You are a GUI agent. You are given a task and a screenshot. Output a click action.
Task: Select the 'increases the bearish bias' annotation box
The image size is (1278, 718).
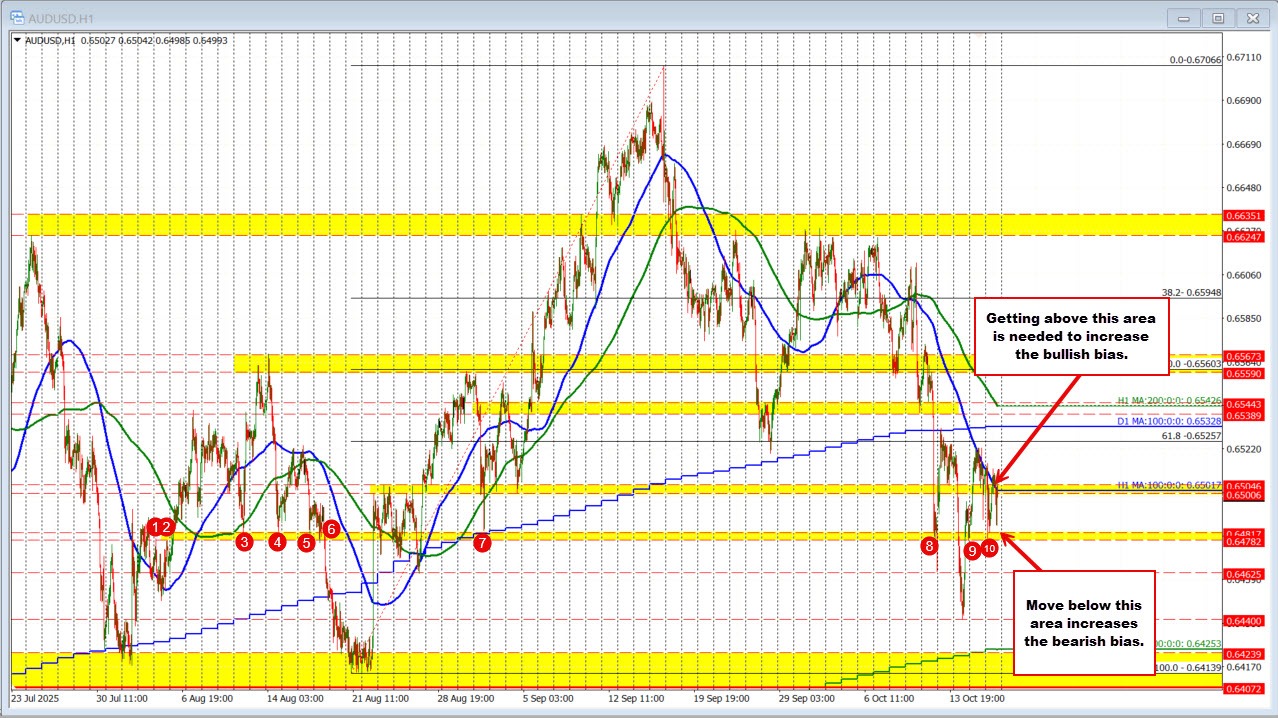click(1084, 622)
